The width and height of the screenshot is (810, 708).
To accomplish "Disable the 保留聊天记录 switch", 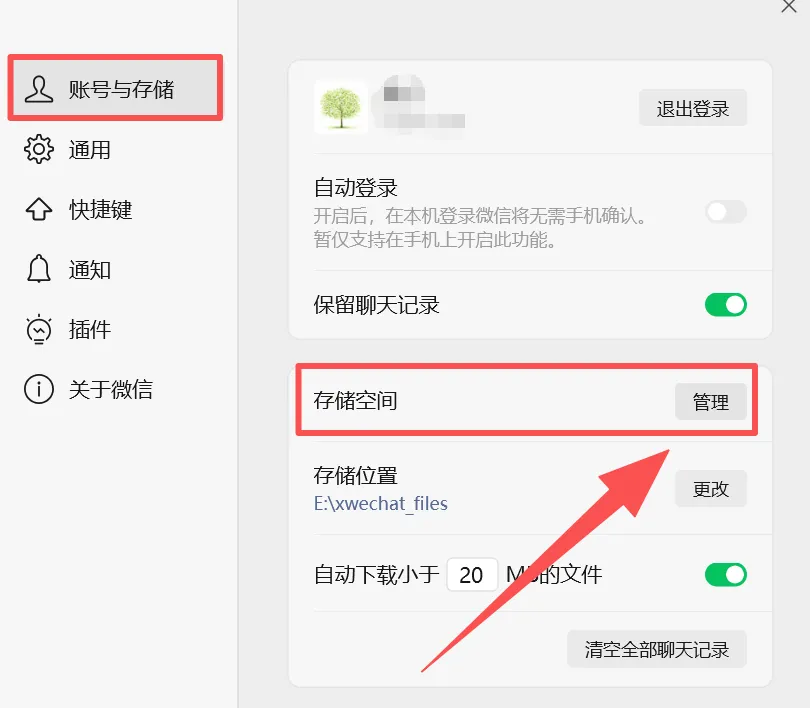I will (x=725, y=305).
